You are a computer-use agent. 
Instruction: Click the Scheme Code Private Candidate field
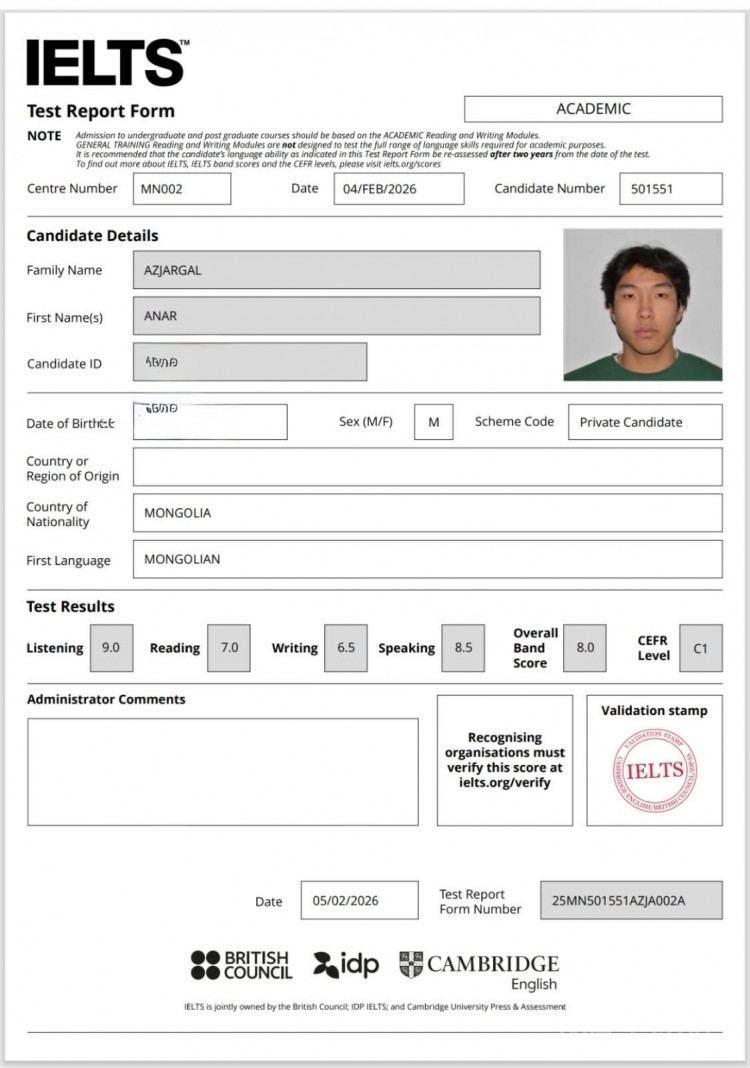[644, 422]
